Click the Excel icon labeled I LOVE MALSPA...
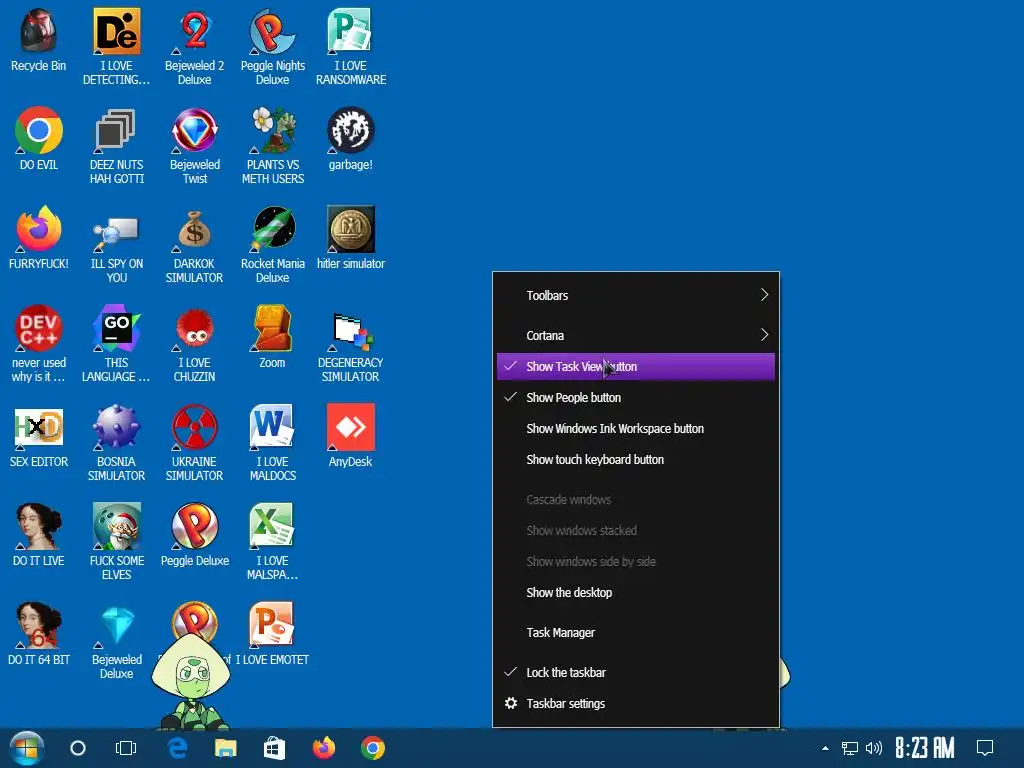The height and width of the screenshot is (768, 1024). [x=273, y=526]
